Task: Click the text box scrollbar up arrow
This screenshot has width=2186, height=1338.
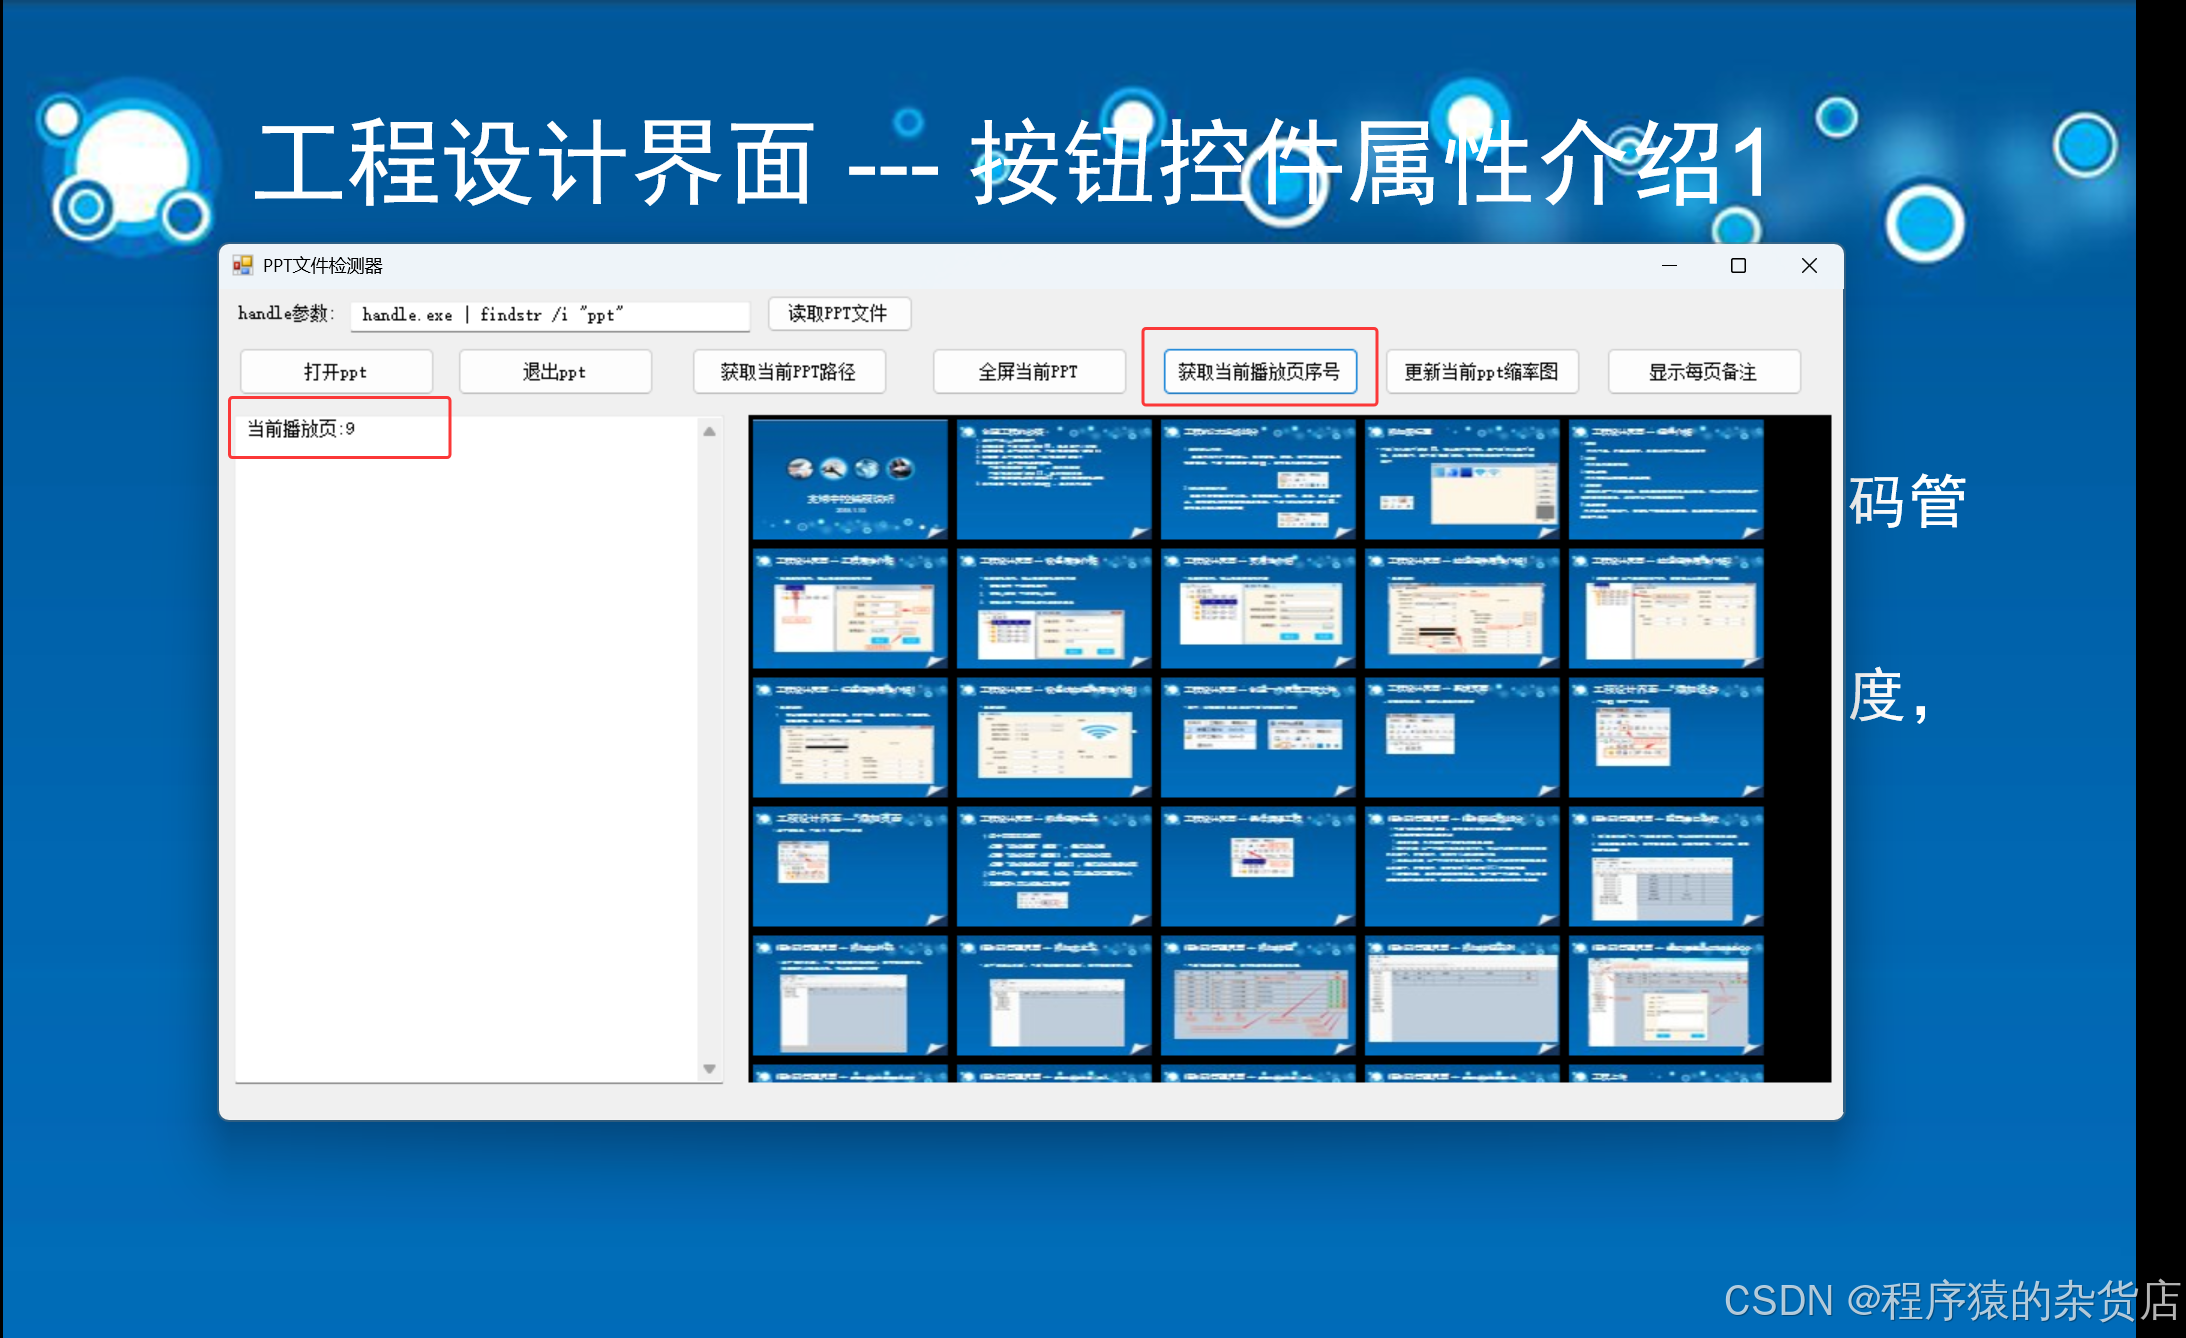Action: (709, 432)
